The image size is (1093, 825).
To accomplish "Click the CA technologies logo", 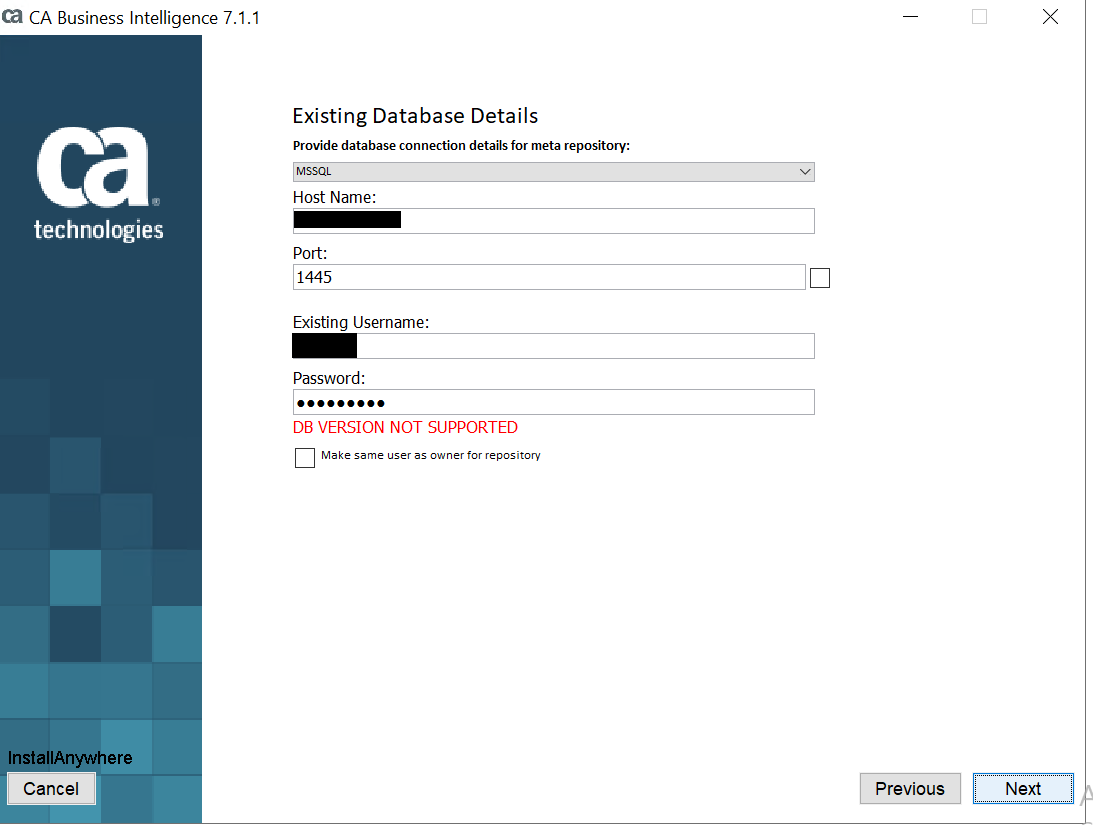I will coord(99,184).
